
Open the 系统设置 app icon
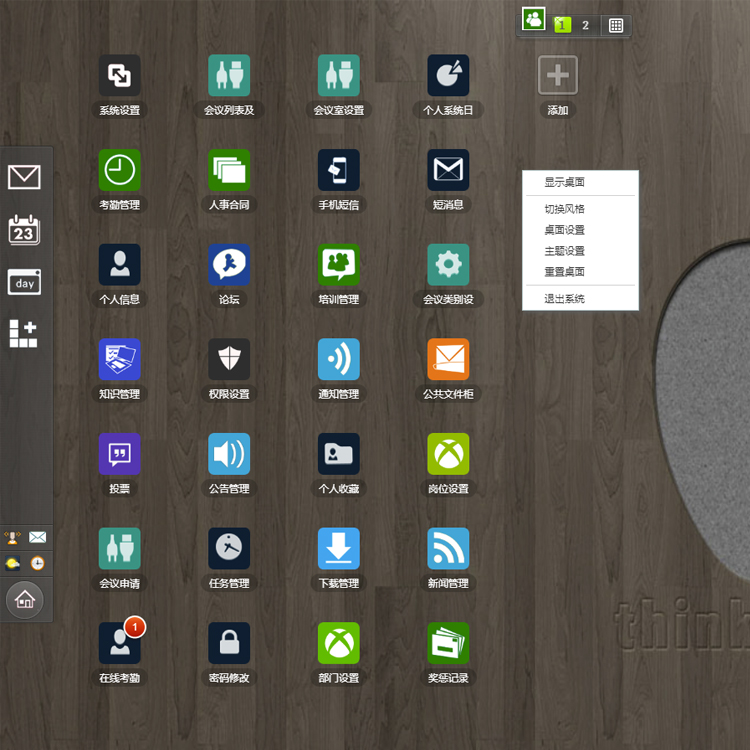tap(120, 75)
